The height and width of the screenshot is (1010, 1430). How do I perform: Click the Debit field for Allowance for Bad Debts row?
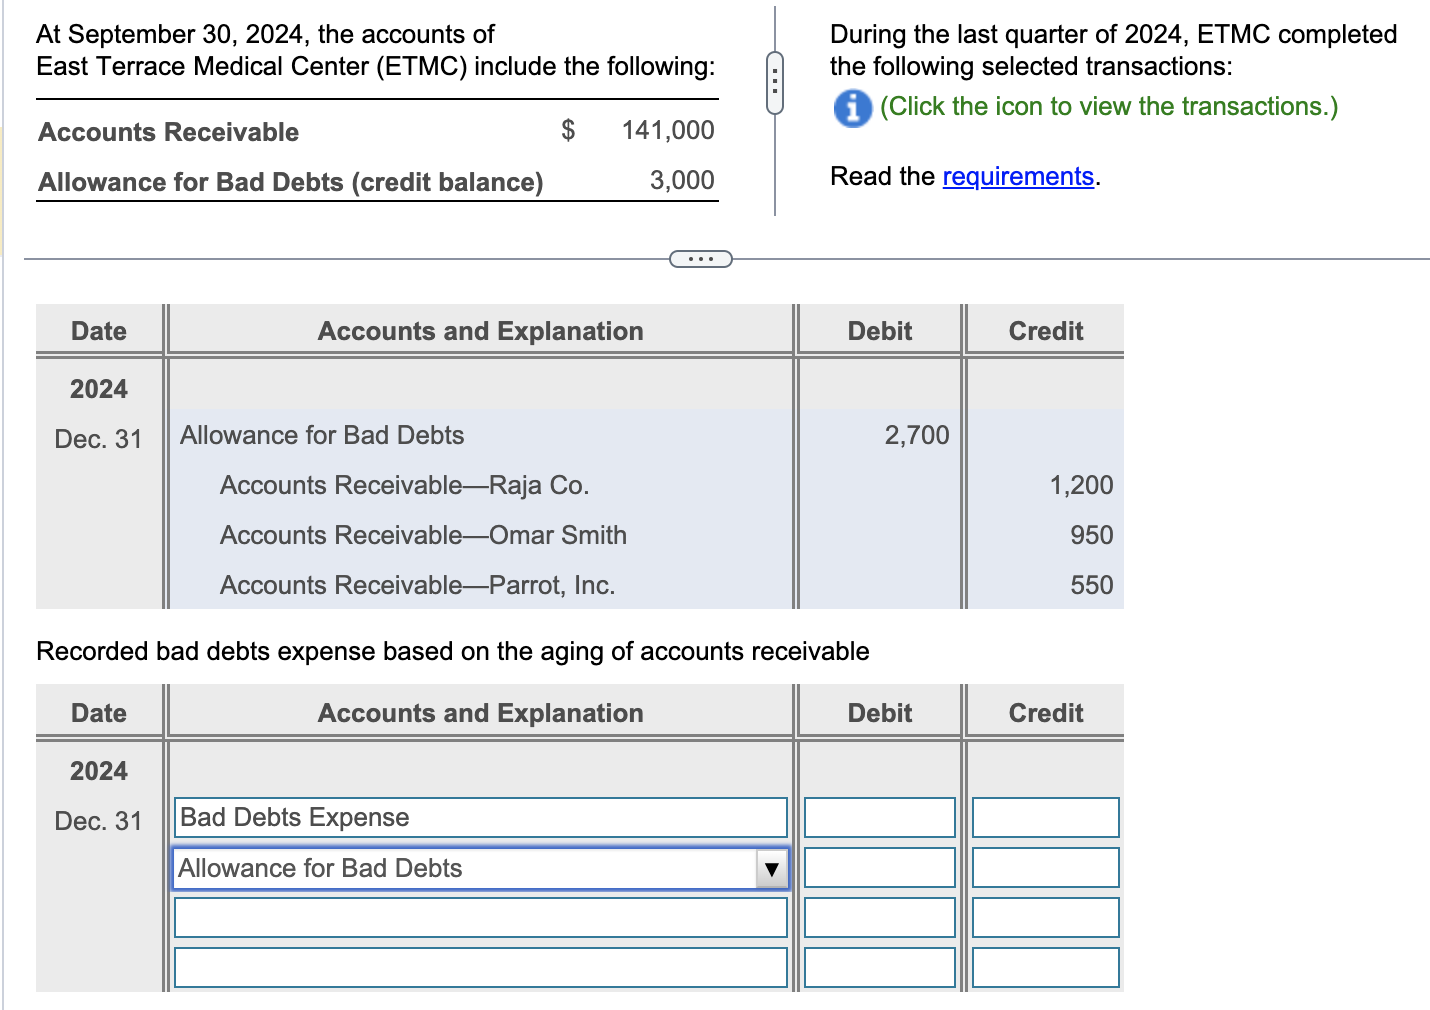pos(880,867)
